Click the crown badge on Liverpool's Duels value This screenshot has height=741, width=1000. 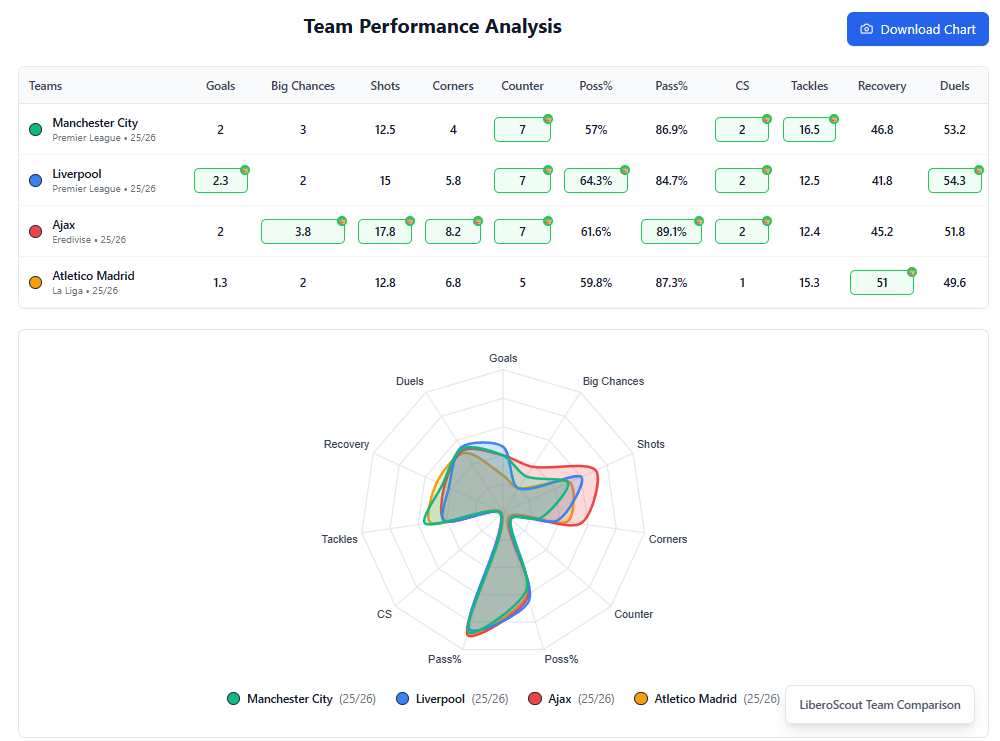978,170
